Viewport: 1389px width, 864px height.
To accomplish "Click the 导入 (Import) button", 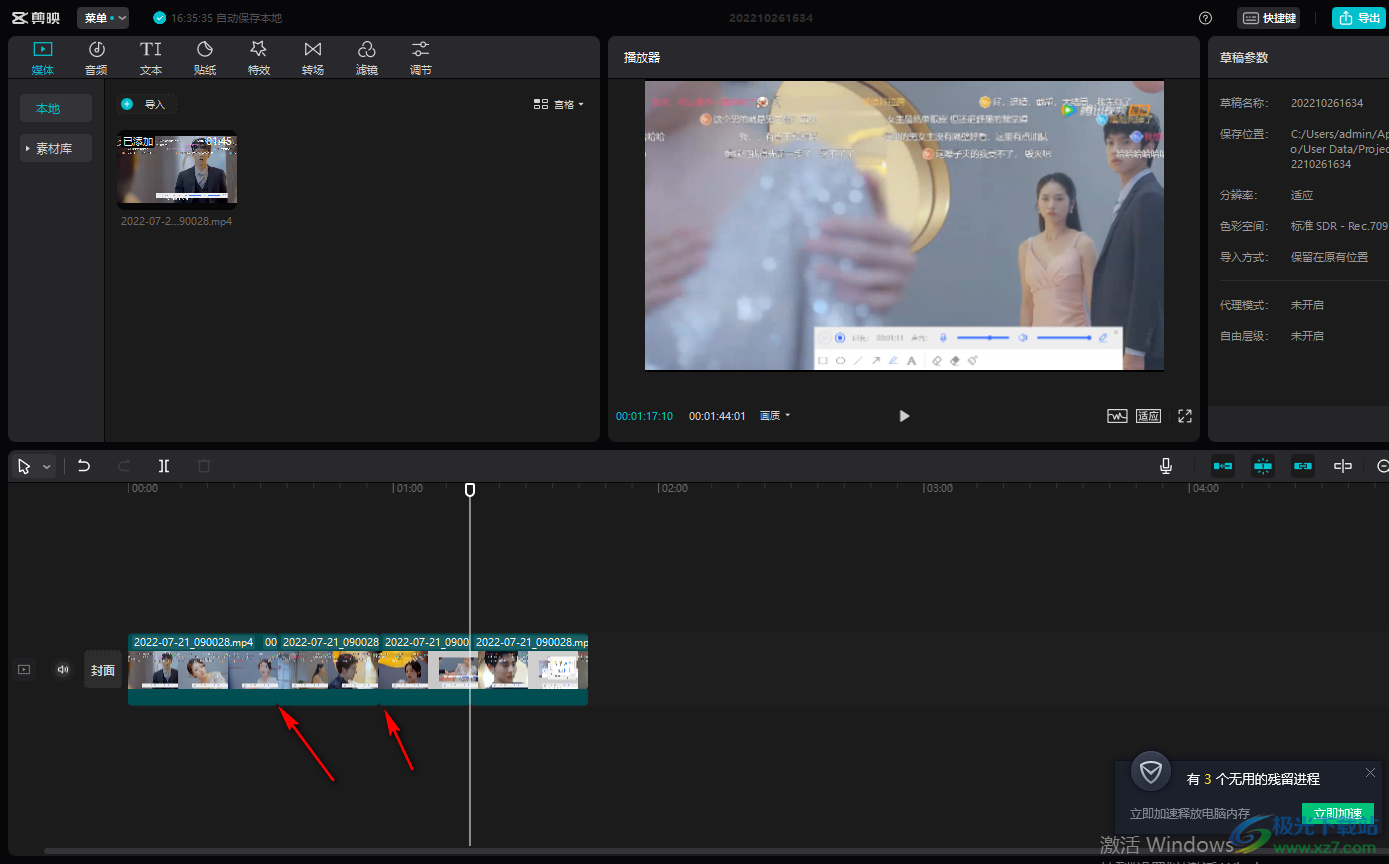I will coord(146,104).
